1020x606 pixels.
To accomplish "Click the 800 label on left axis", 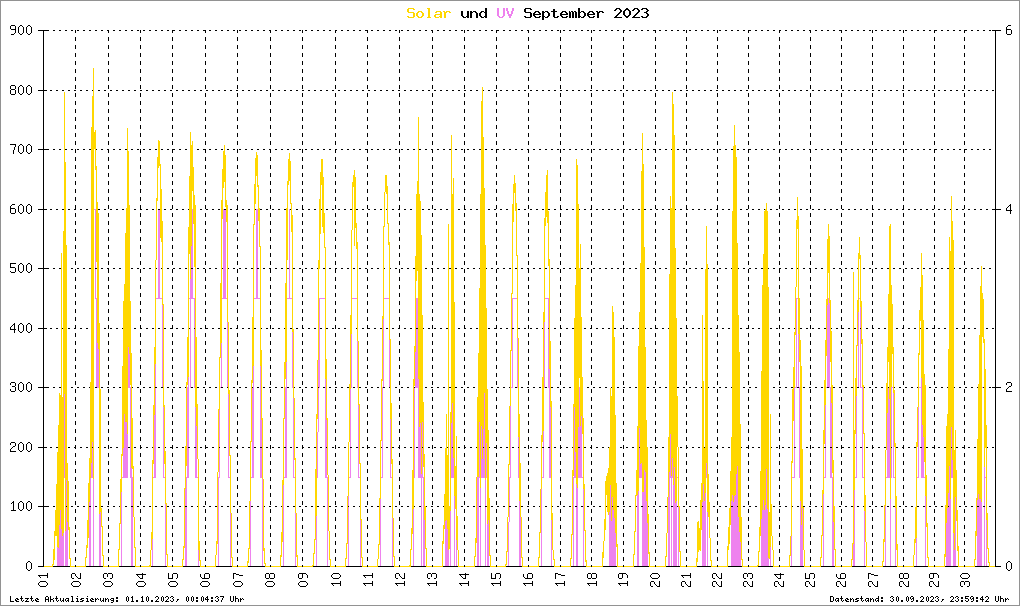I will tap(22, 91).
